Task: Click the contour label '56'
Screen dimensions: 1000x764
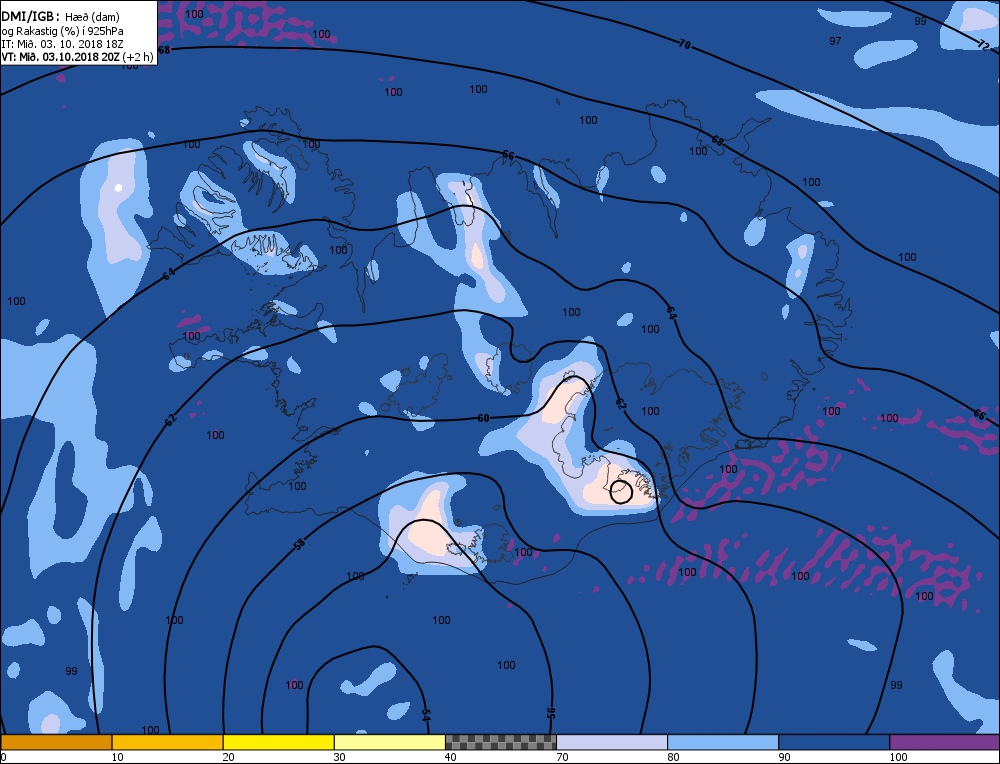Action: coord(551,712)
